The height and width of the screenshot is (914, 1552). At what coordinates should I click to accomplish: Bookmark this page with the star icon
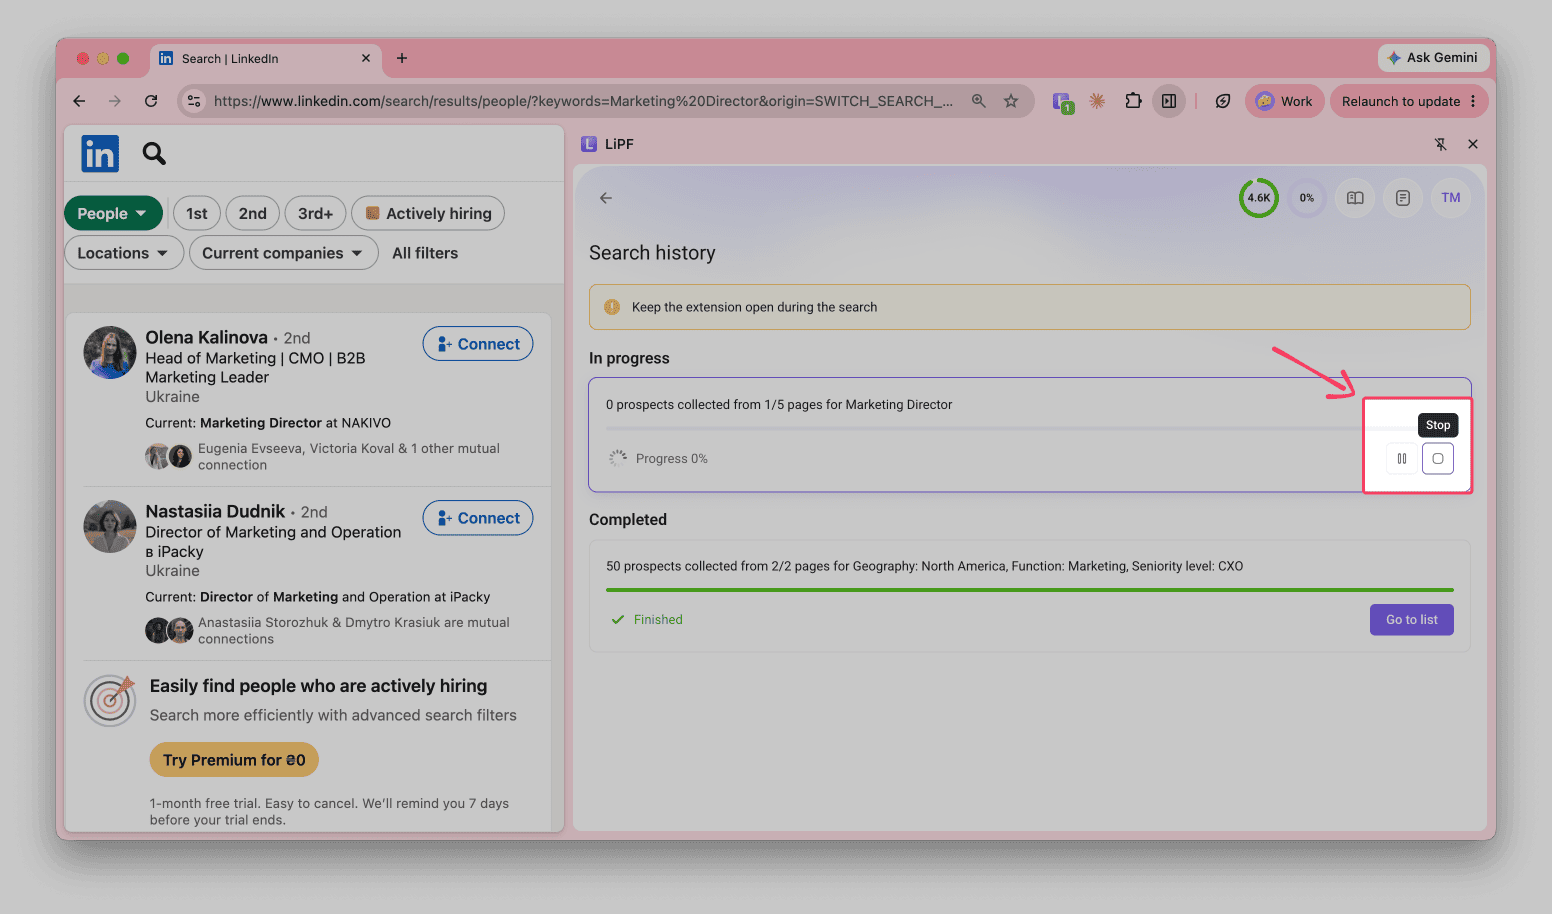[1011, 101]
